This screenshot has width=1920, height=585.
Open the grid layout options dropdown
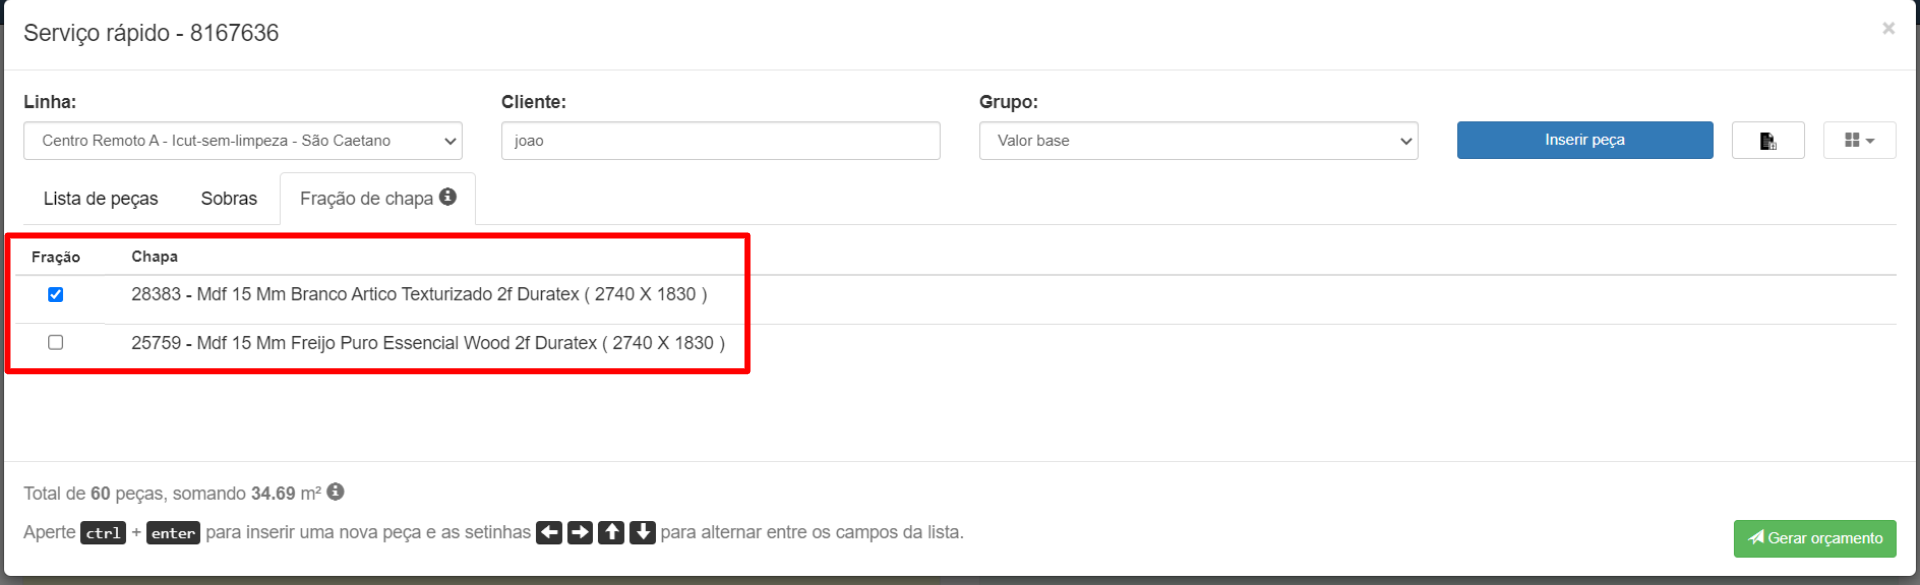pyautogui.click(x=1858, y=141)
